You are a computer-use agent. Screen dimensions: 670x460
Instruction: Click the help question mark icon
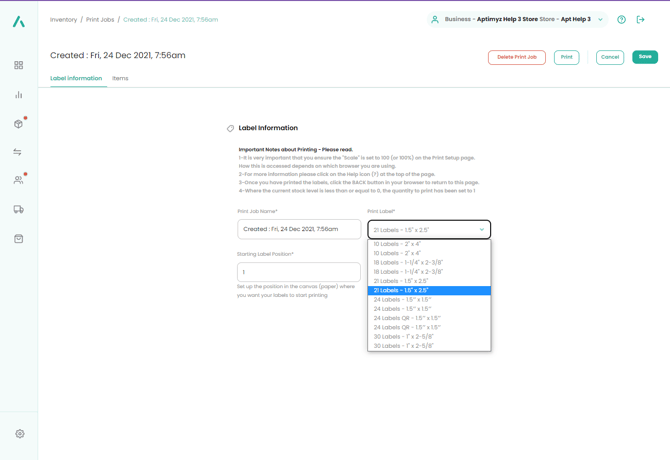[621, 20]
